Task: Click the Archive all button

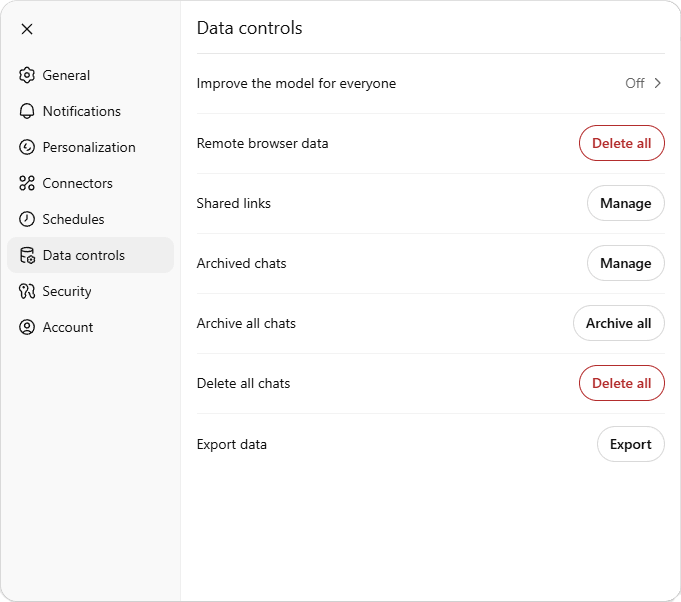Action: [618, 323]
